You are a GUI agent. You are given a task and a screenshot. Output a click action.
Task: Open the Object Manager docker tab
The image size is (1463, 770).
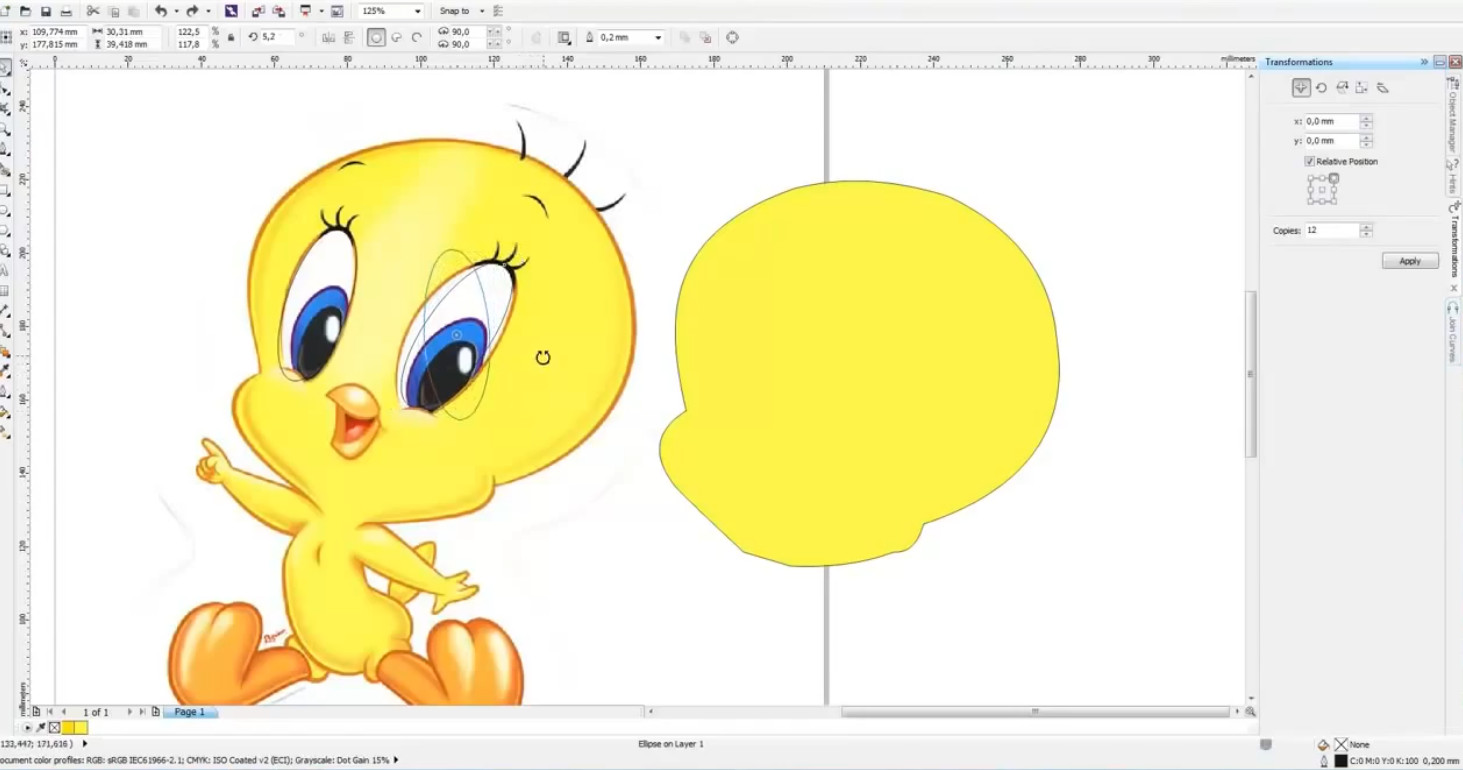click(x=1454, y=117)
